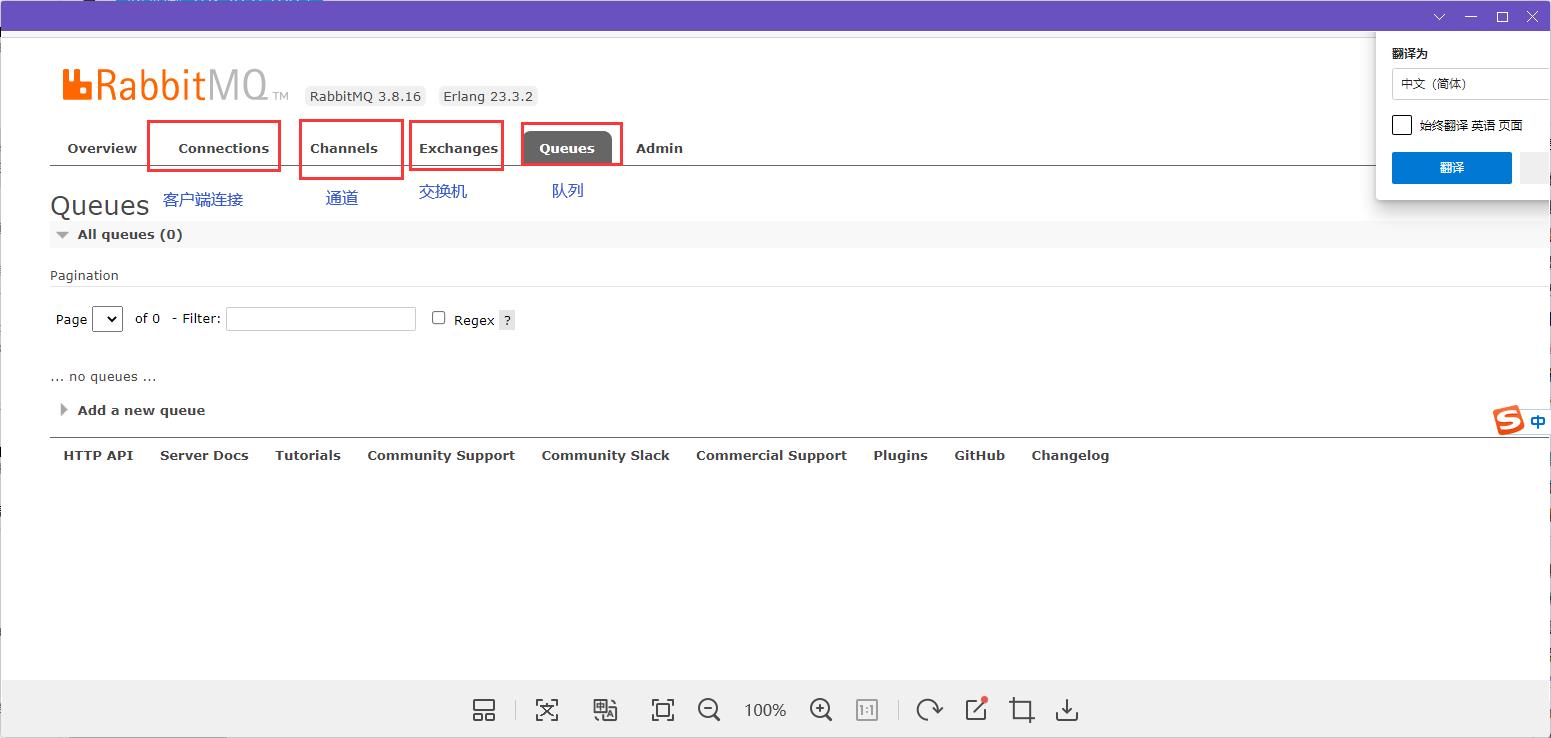Open the Channels tab
This screenshot has height=738, width=1551.
[344, 148]
